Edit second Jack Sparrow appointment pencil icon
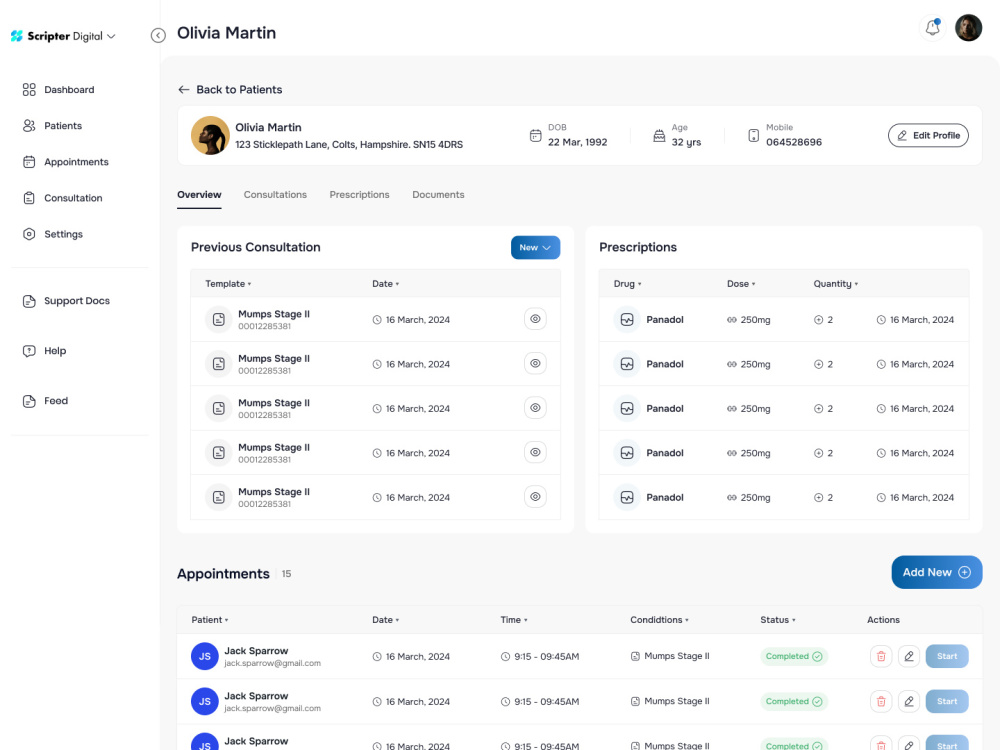Screen dimensions: 1000x750 click(909, 702)
